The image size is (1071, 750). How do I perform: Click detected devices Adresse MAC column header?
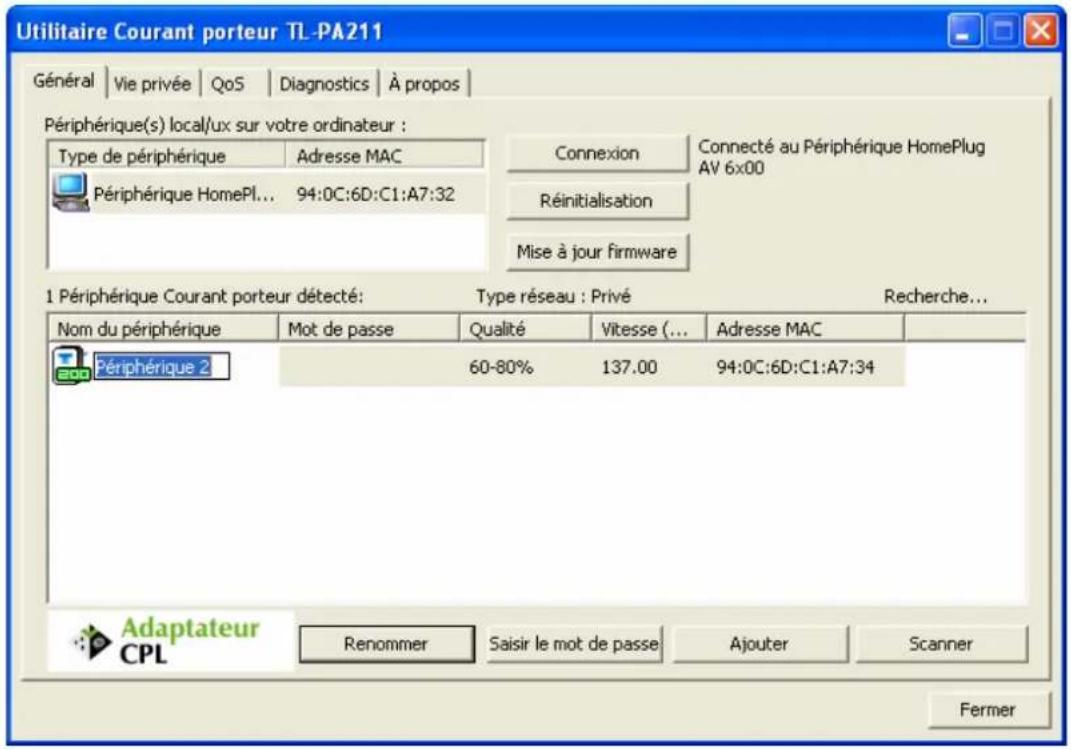[x=805, y=329]
